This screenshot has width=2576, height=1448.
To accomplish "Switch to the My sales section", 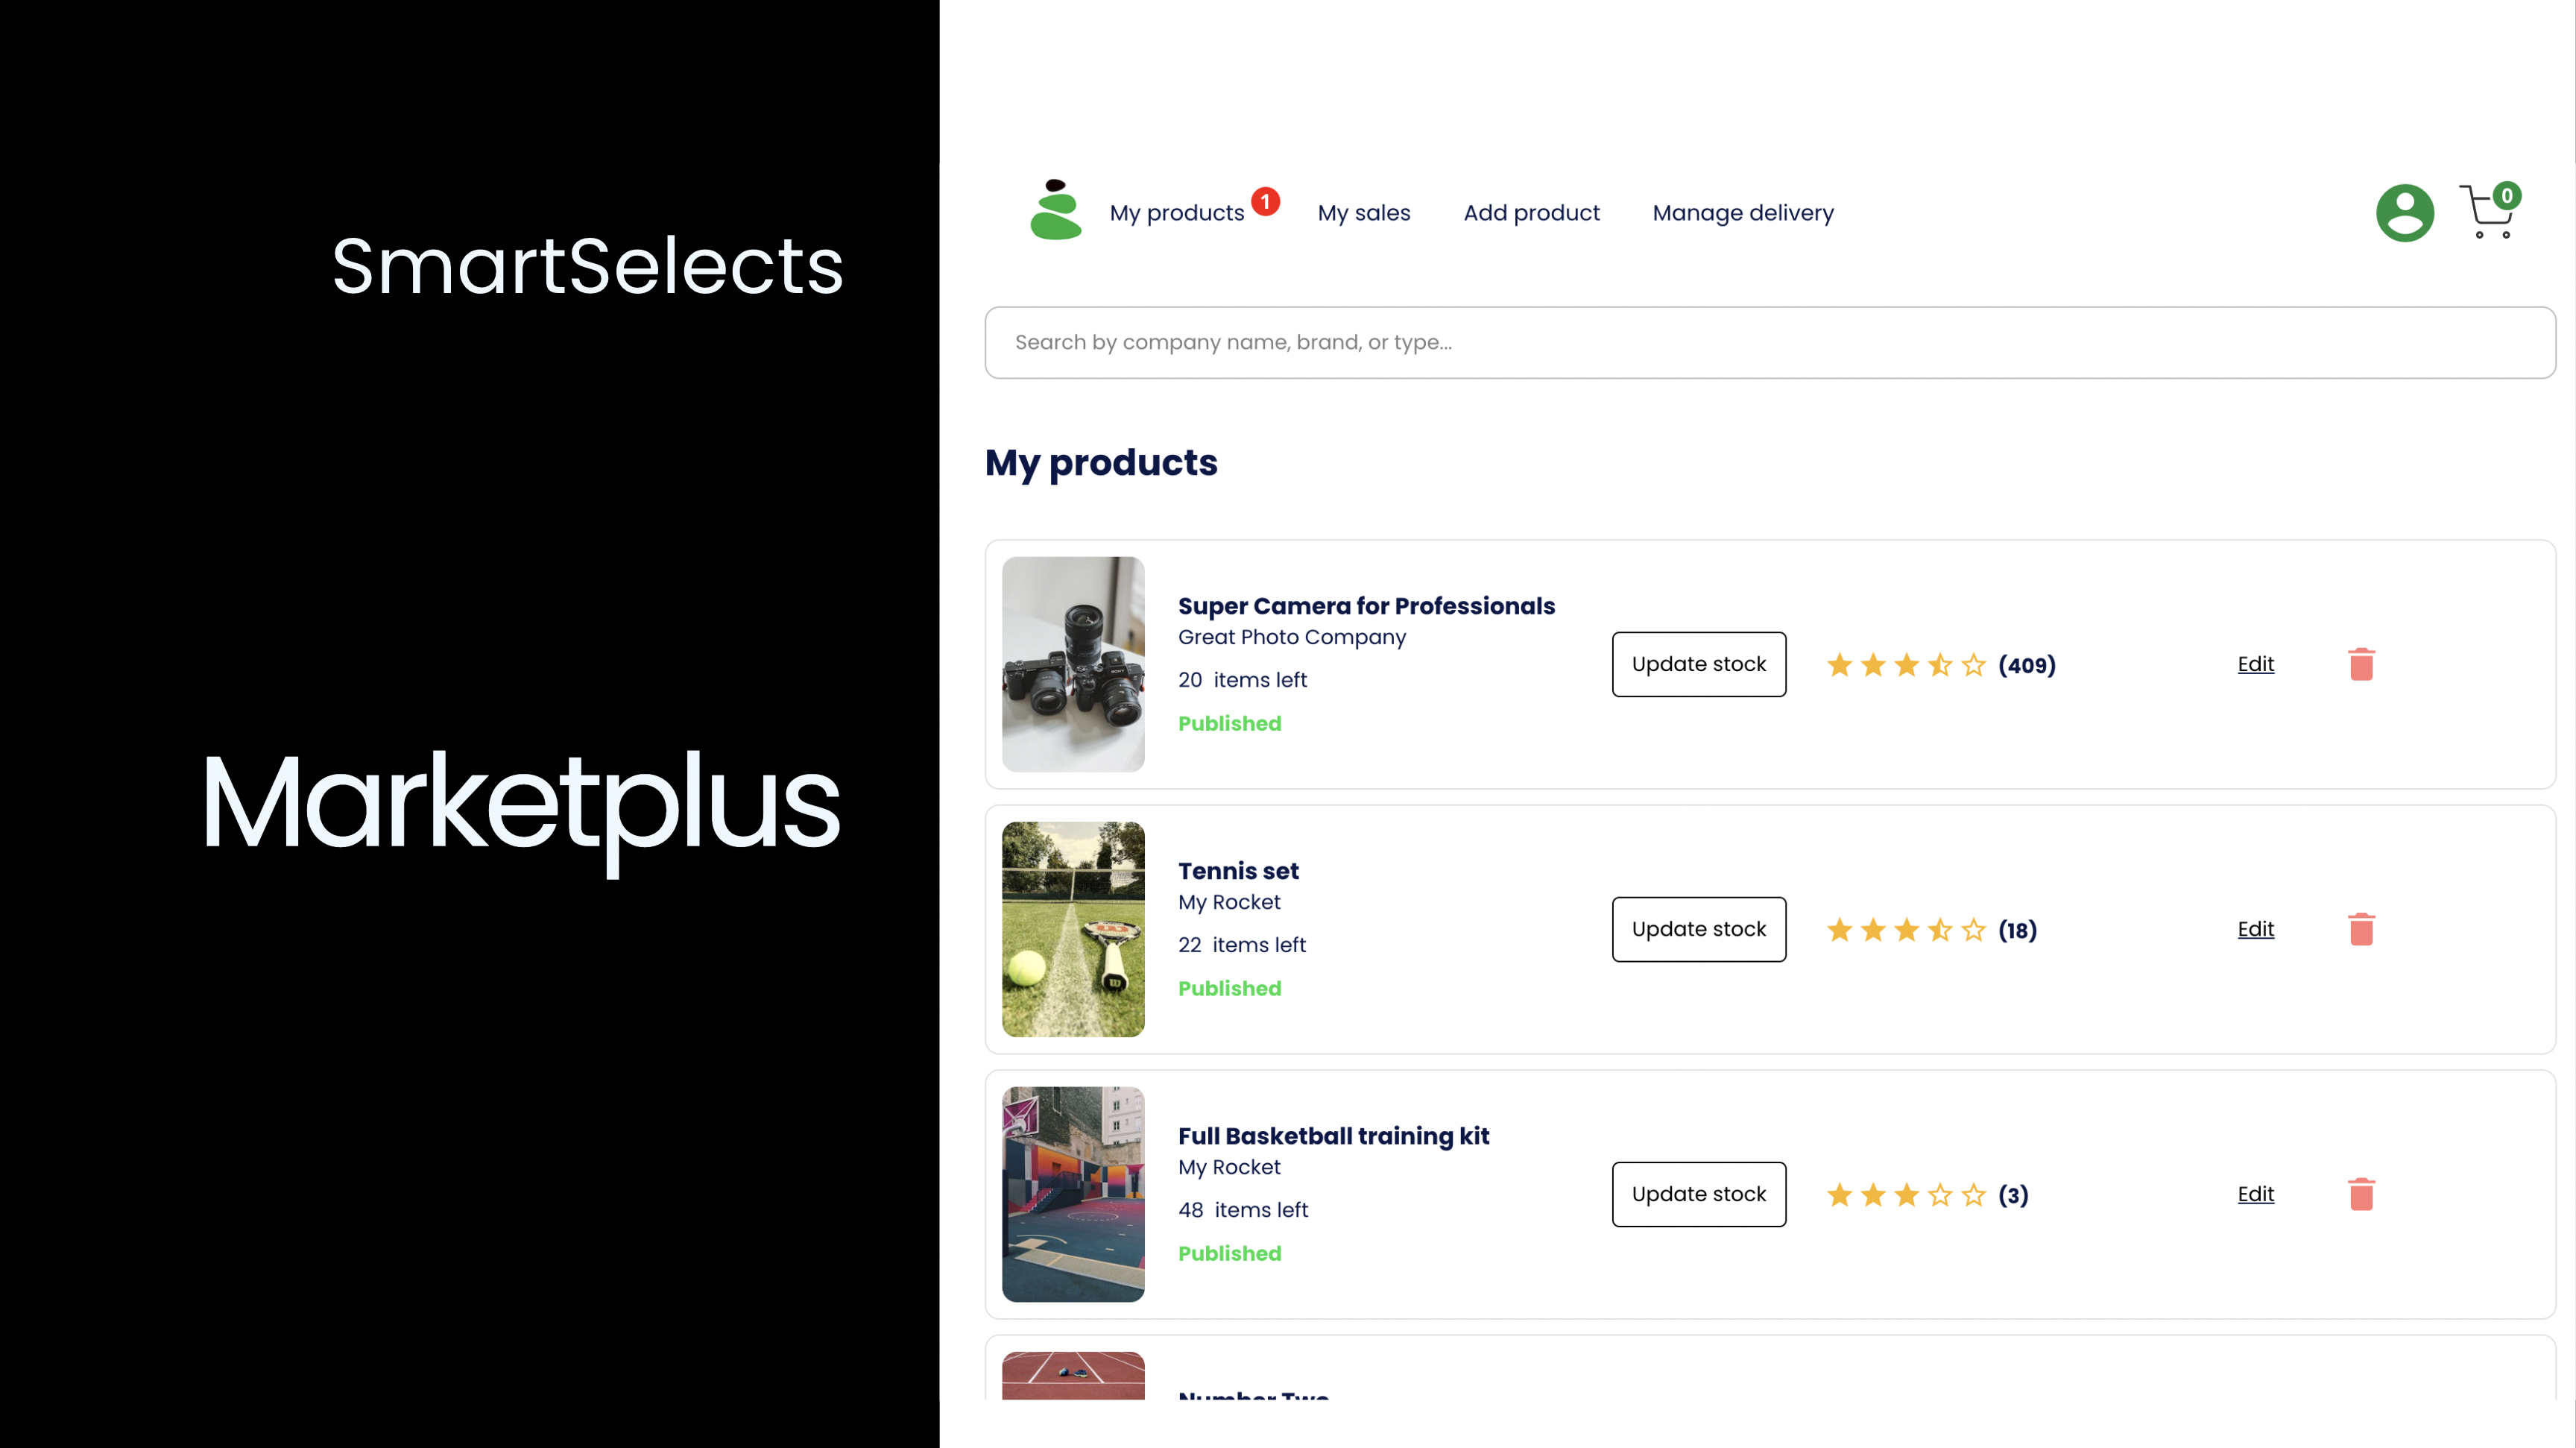I will point(1364,212).
